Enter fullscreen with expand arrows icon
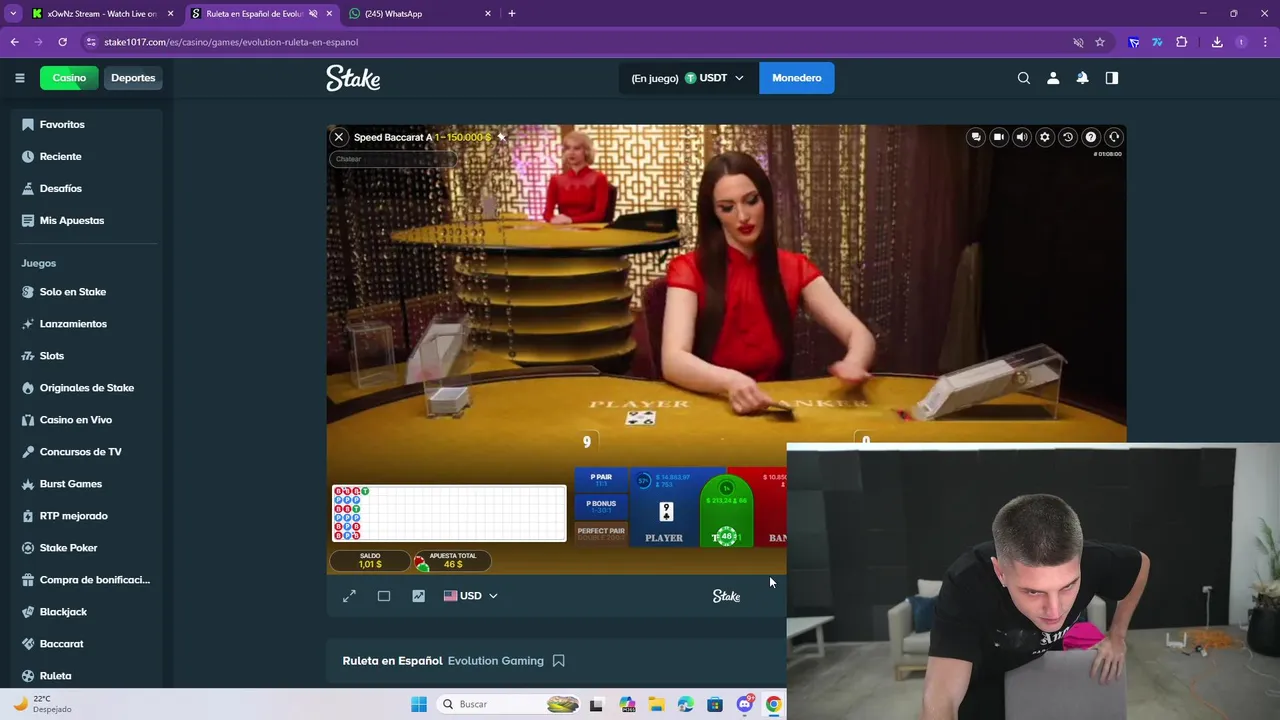This screenshot has height=720, width=1280. click(349, 596)
